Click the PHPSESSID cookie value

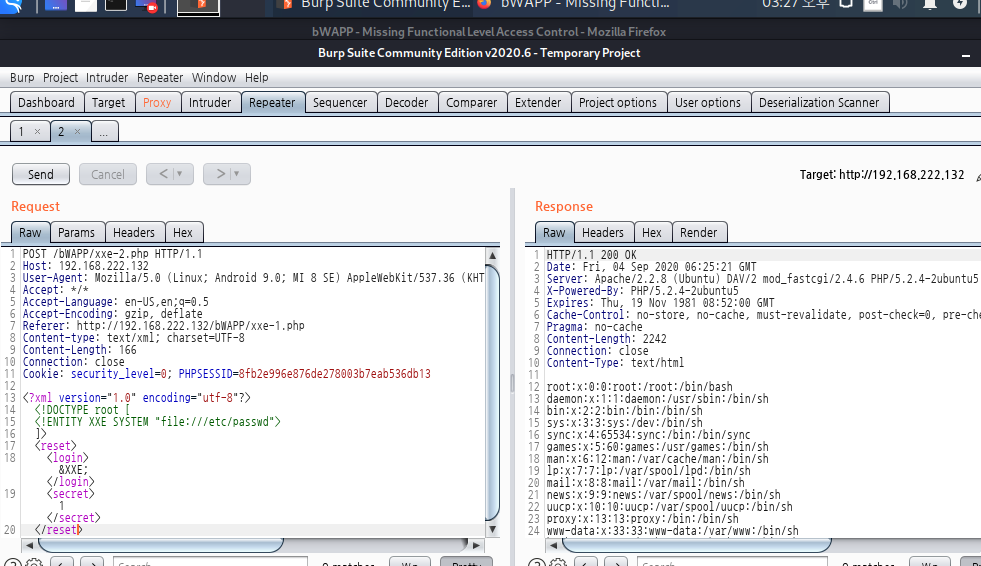coord(335,374)
